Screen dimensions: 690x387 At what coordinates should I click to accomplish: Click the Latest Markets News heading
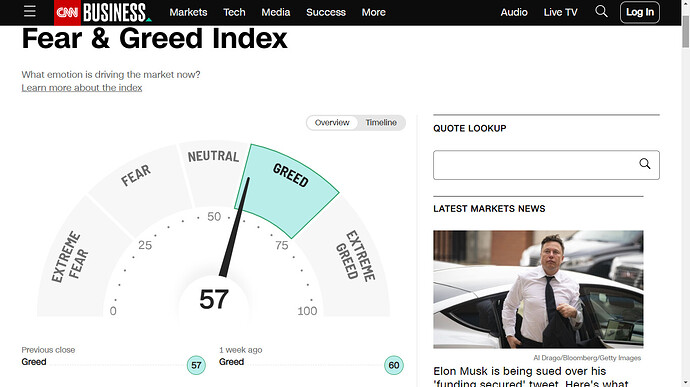tap(489, 209)
